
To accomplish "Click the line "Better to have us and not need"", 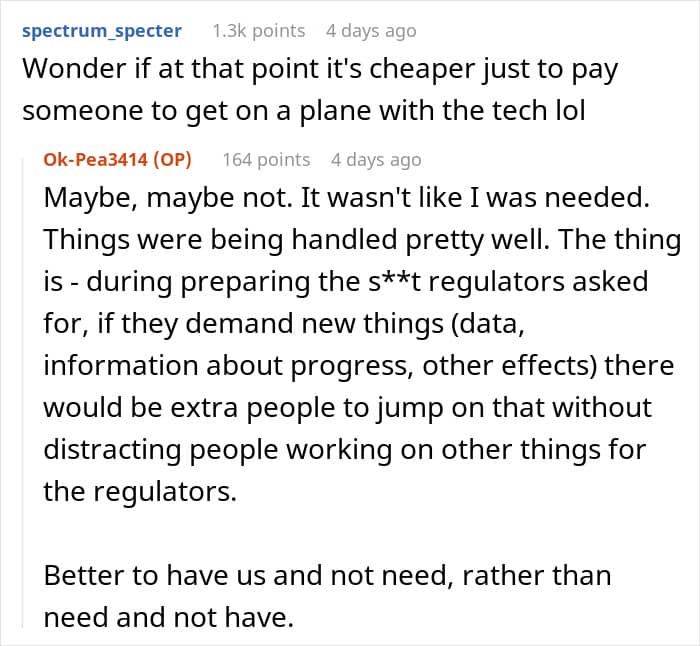I will [x=327, y=575].
